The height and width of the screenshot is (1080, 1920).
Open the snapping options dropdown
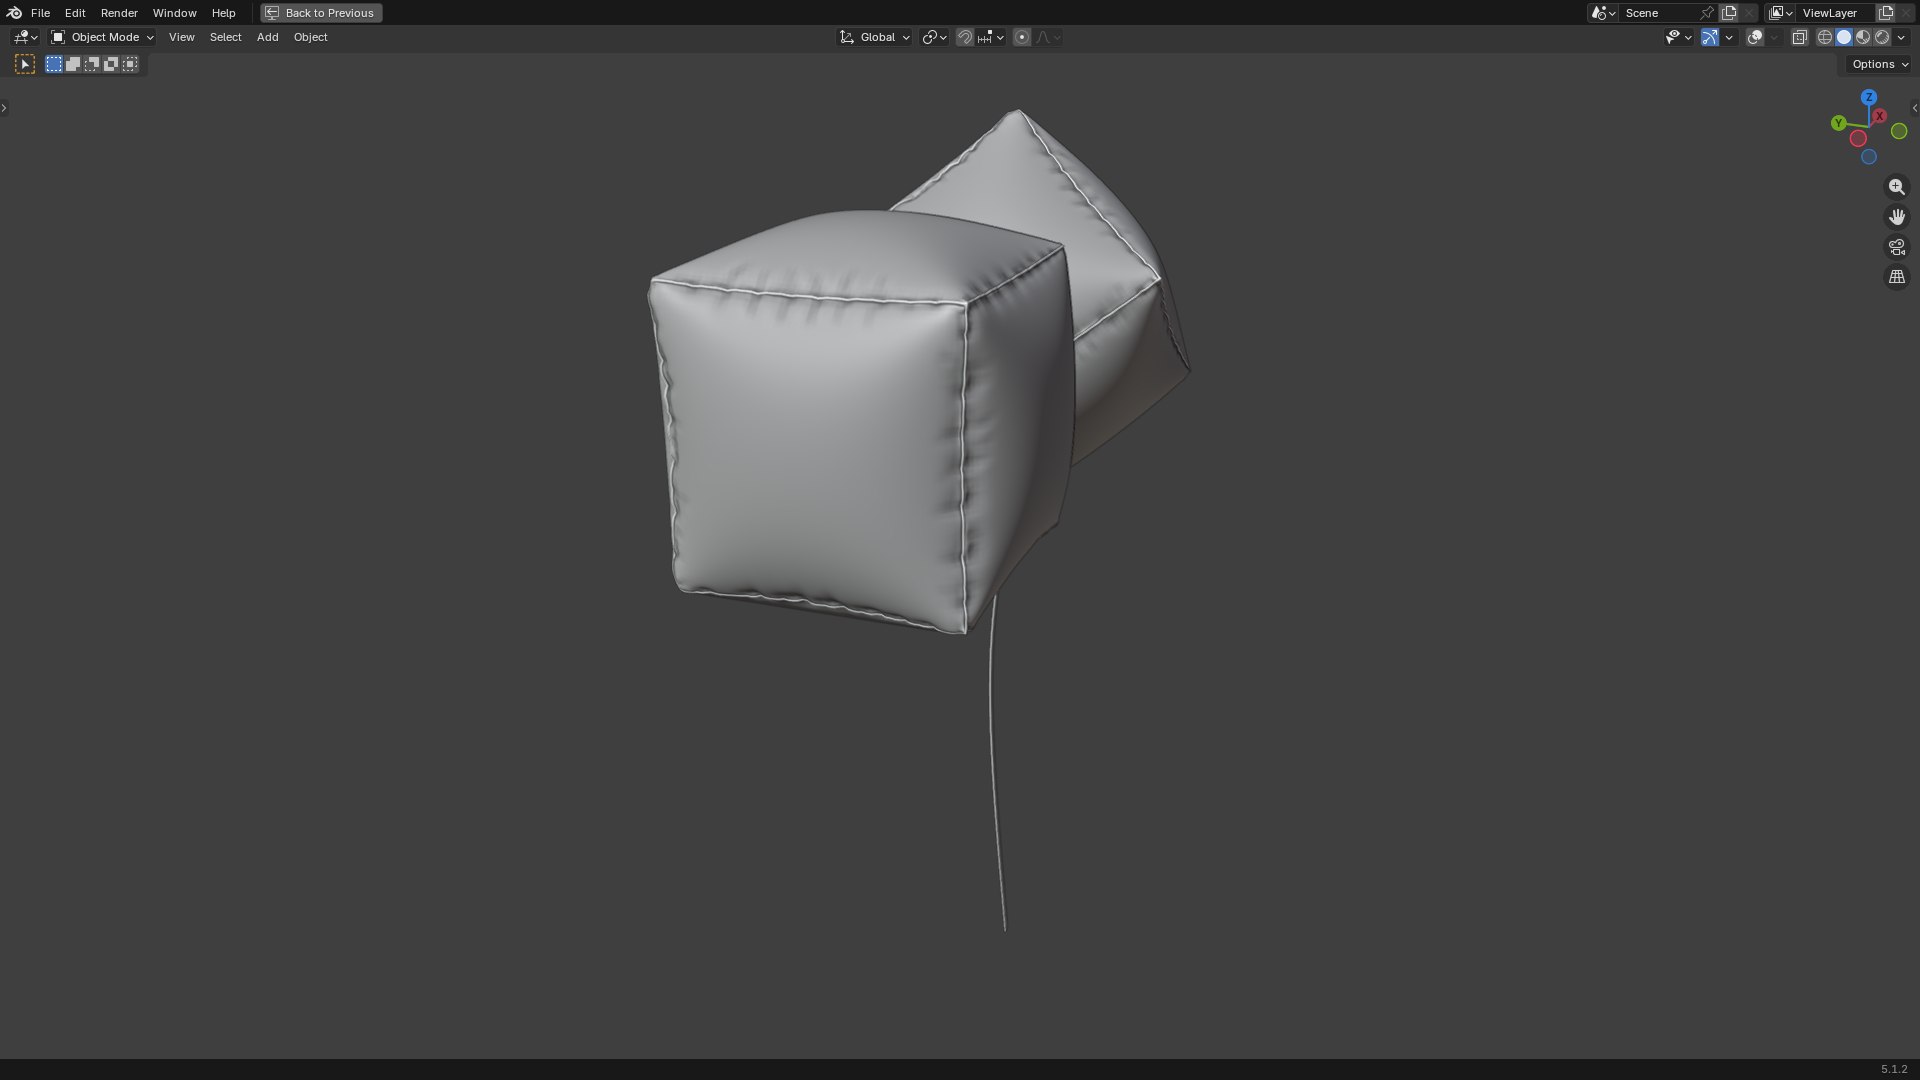990,37
